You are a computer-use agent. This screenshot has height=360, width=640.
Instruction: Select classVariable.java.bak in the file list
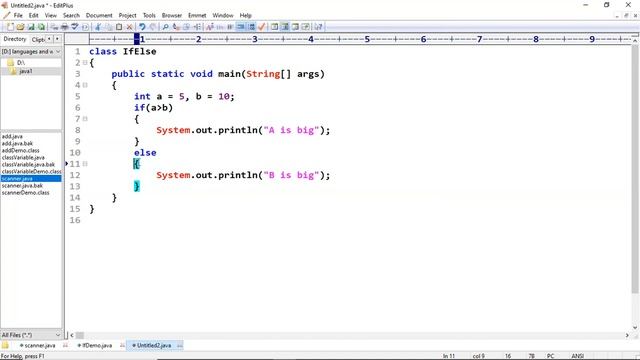[x=28, y=164]
